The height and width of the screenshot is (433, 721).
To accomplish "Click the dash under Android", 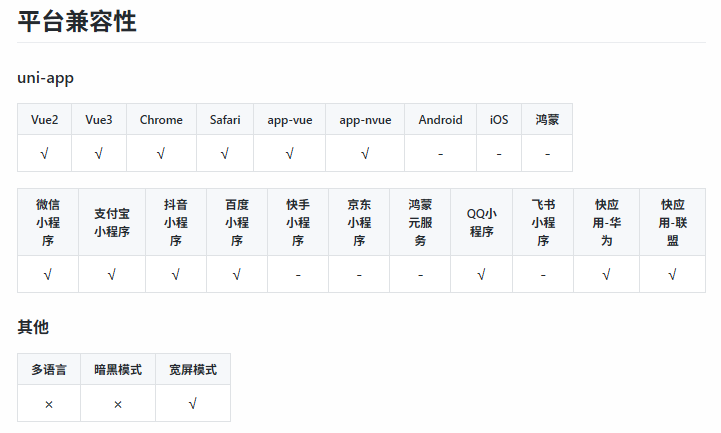I will [441, 154].
